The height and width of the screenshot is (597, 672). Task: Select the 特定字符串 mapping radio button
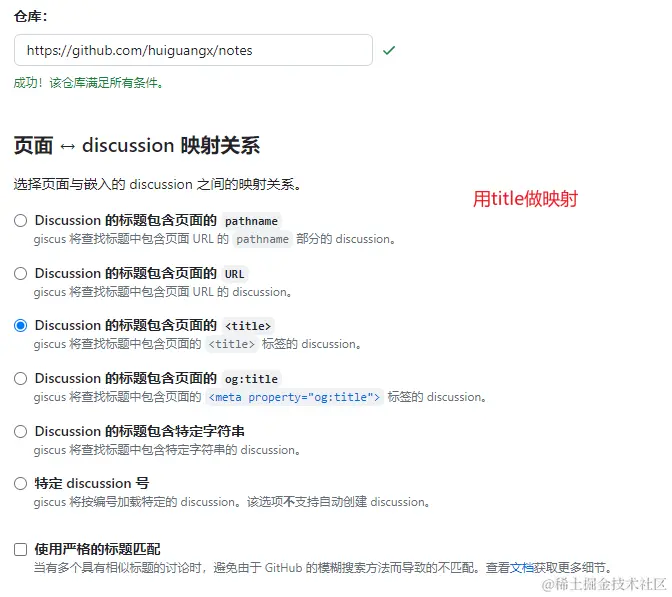coord(21,431)
